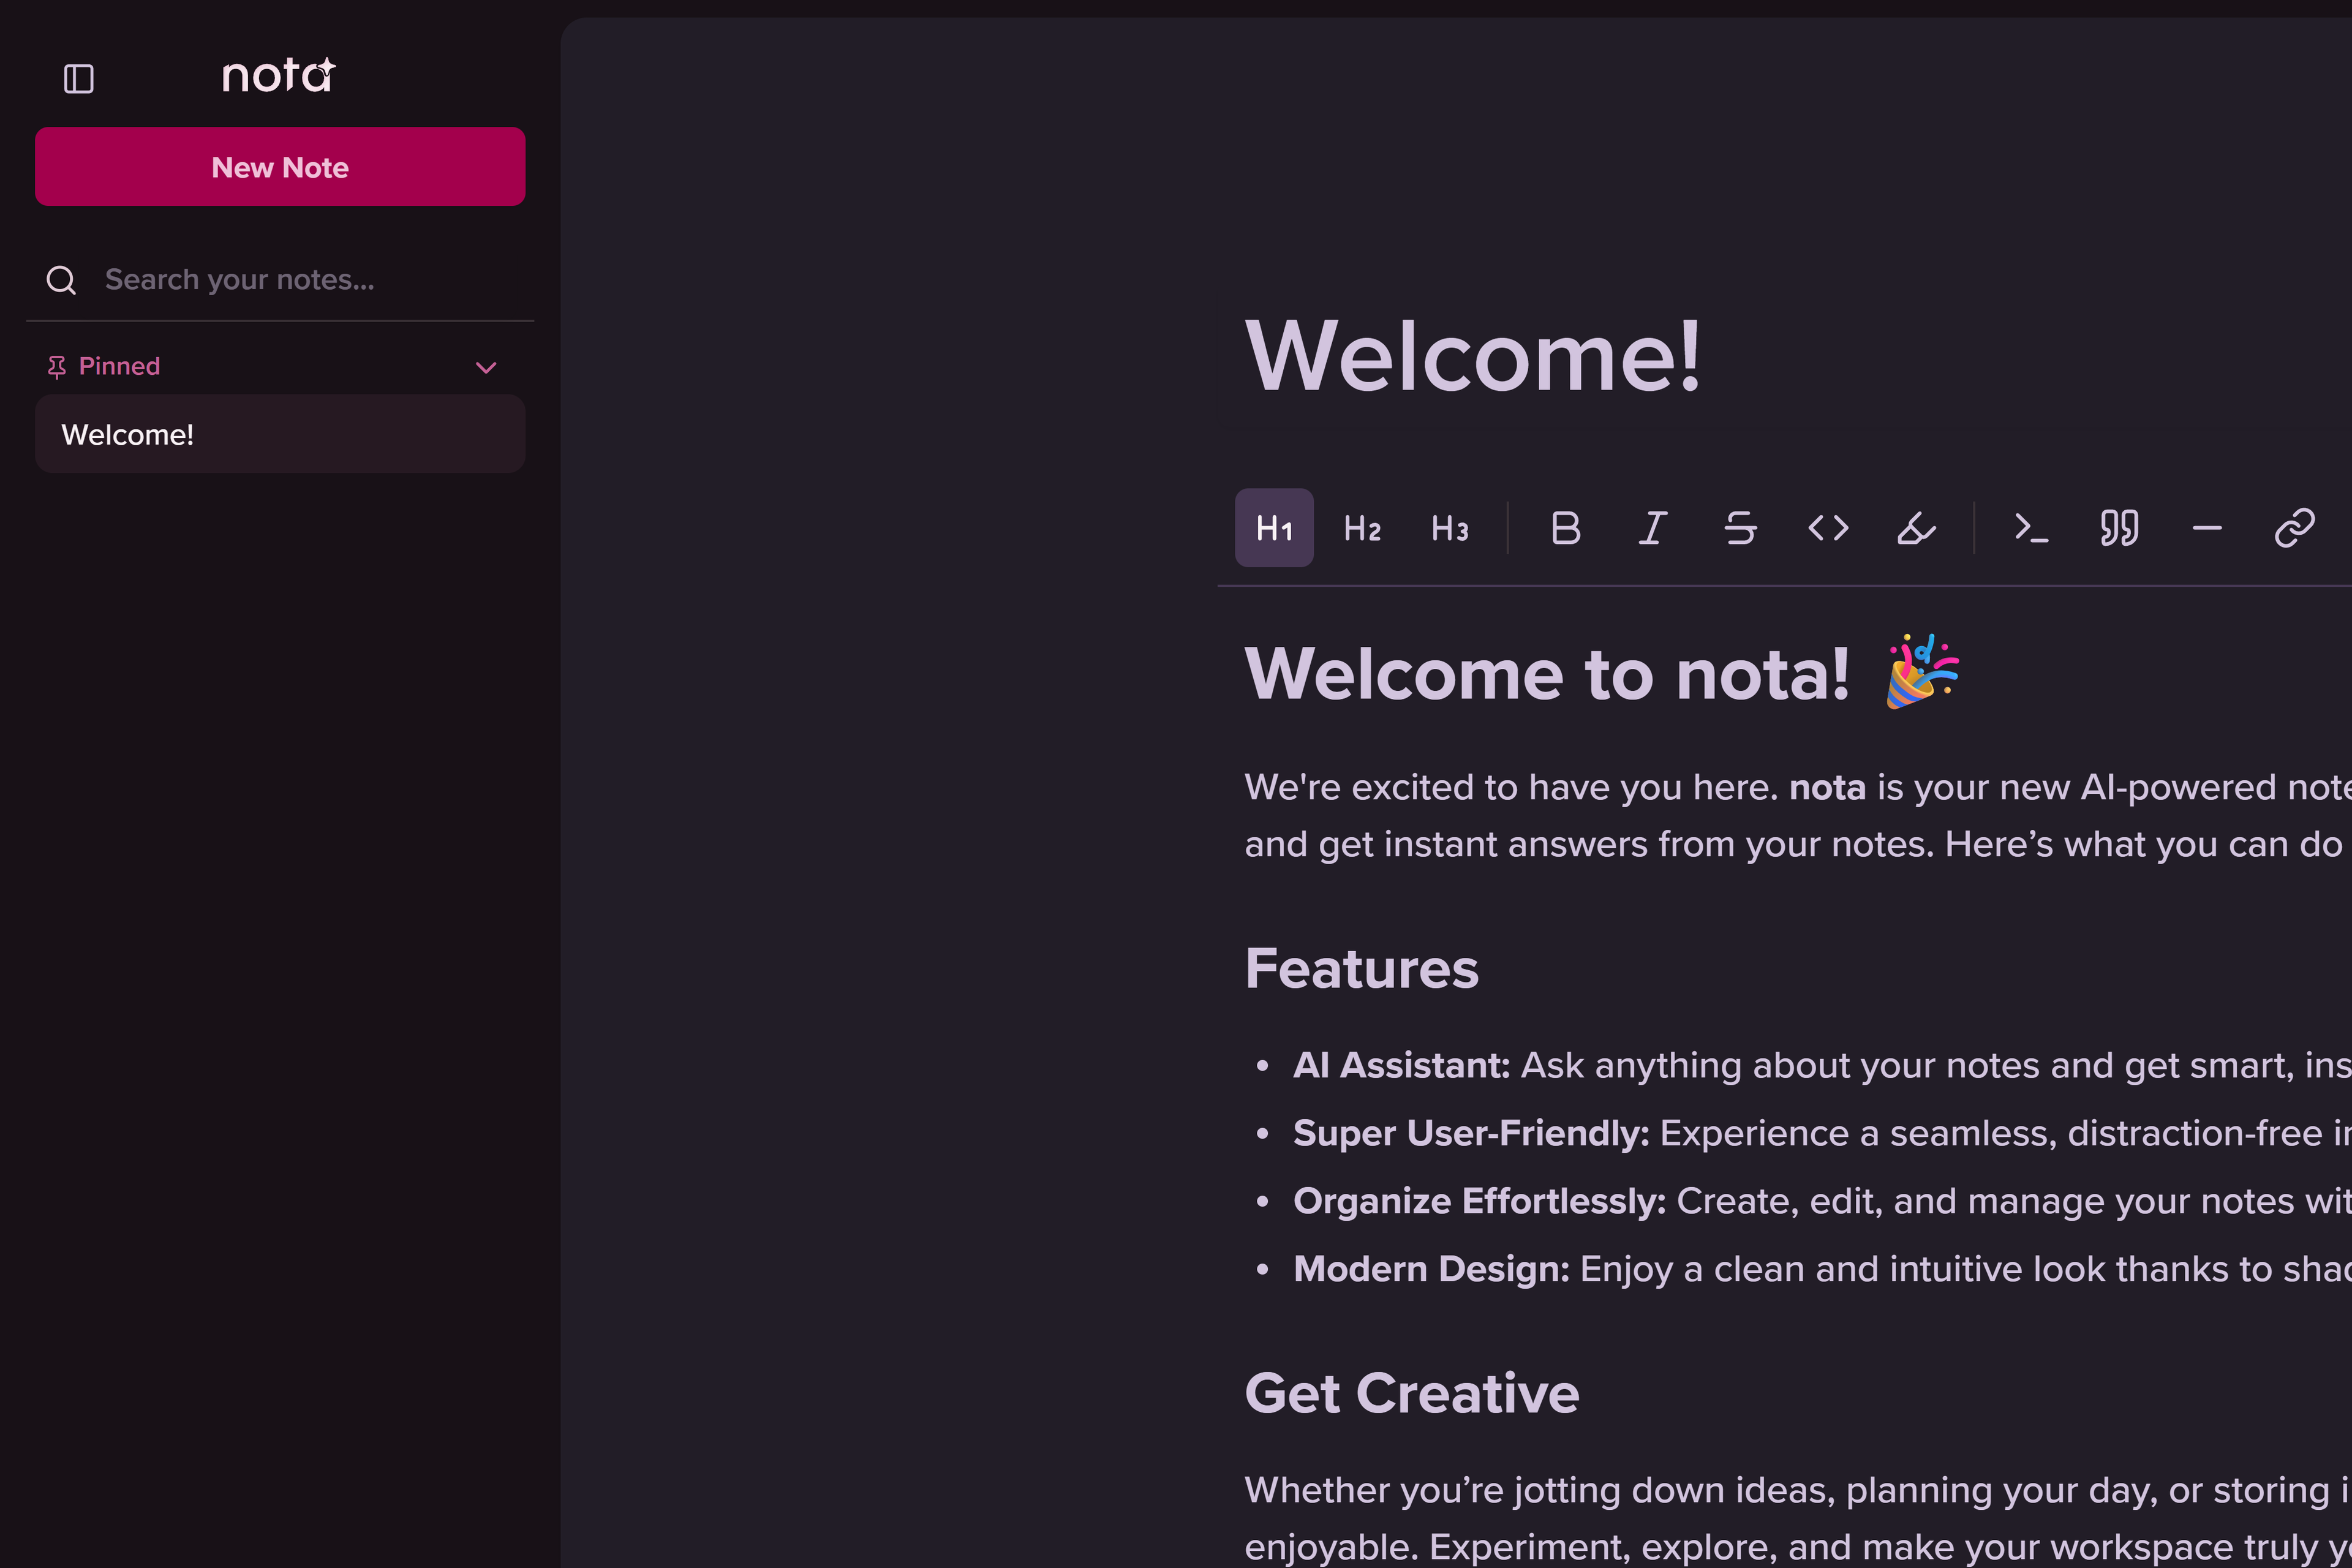Image resolution: width=2352 pixels, height=1568 pixels.
Task: Click the Pinned section label
Action: [x=119, y=367]
